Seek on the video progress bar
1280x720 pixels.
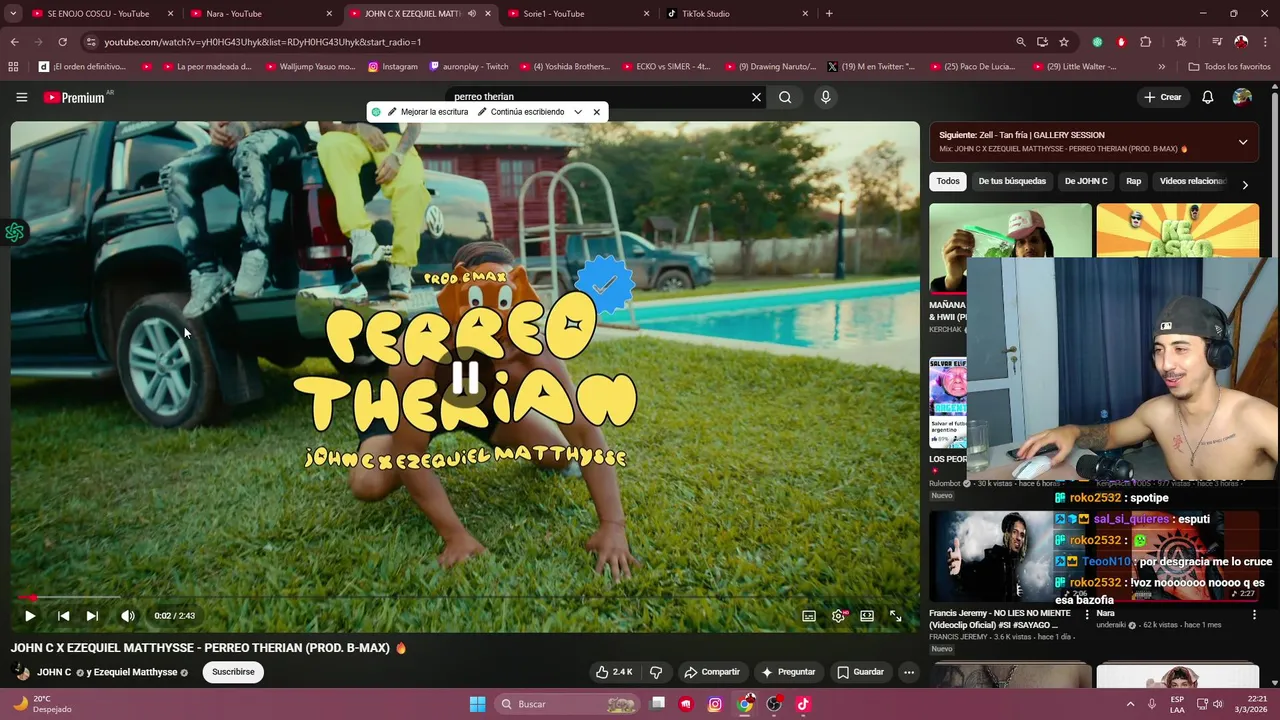click(x=465, y=598)
